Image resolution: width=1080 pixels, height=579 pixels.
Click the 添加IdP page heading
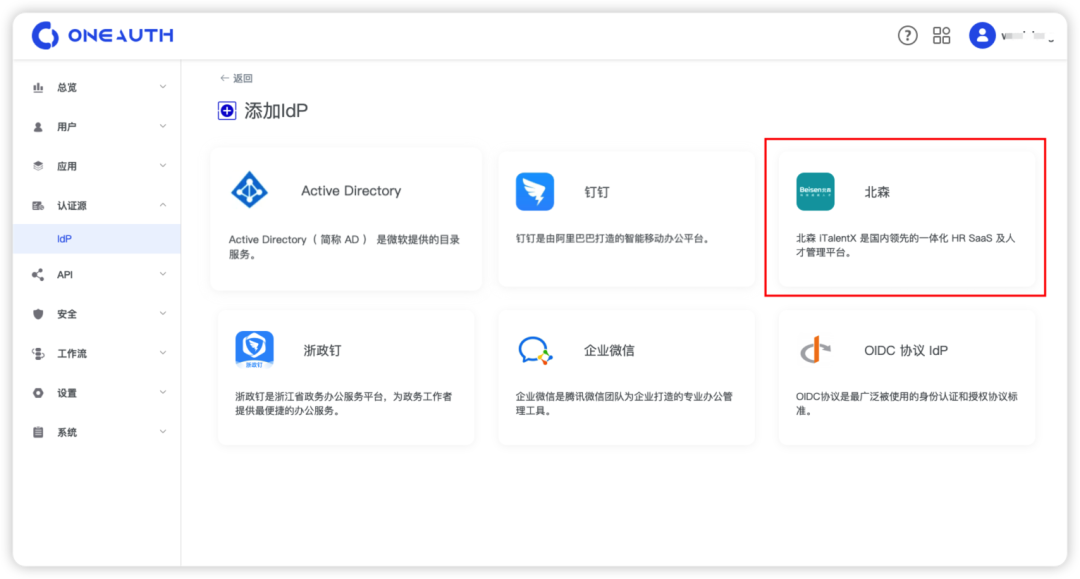pos(276,111)
